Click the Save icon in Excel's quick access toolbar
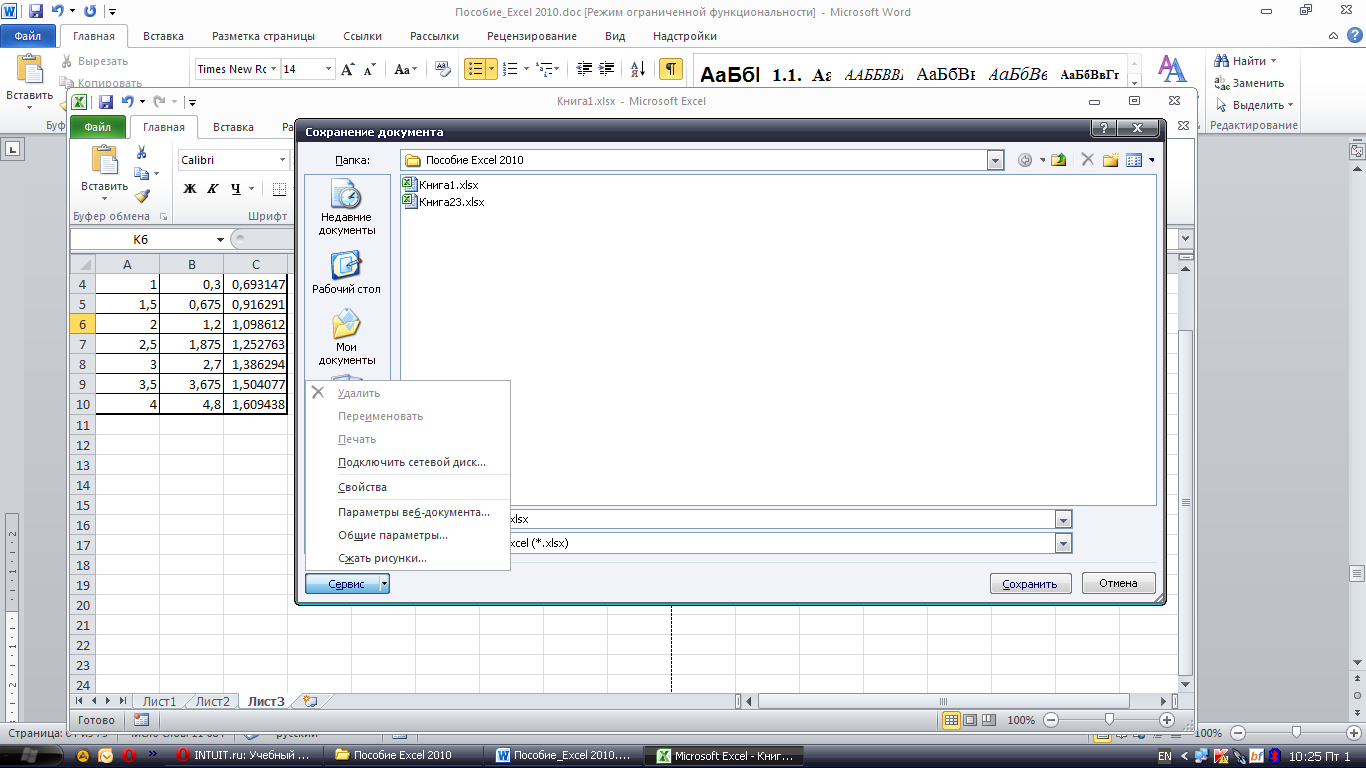Image resolution: width=1366 pixels, height=768 pixels. point(106,101)
